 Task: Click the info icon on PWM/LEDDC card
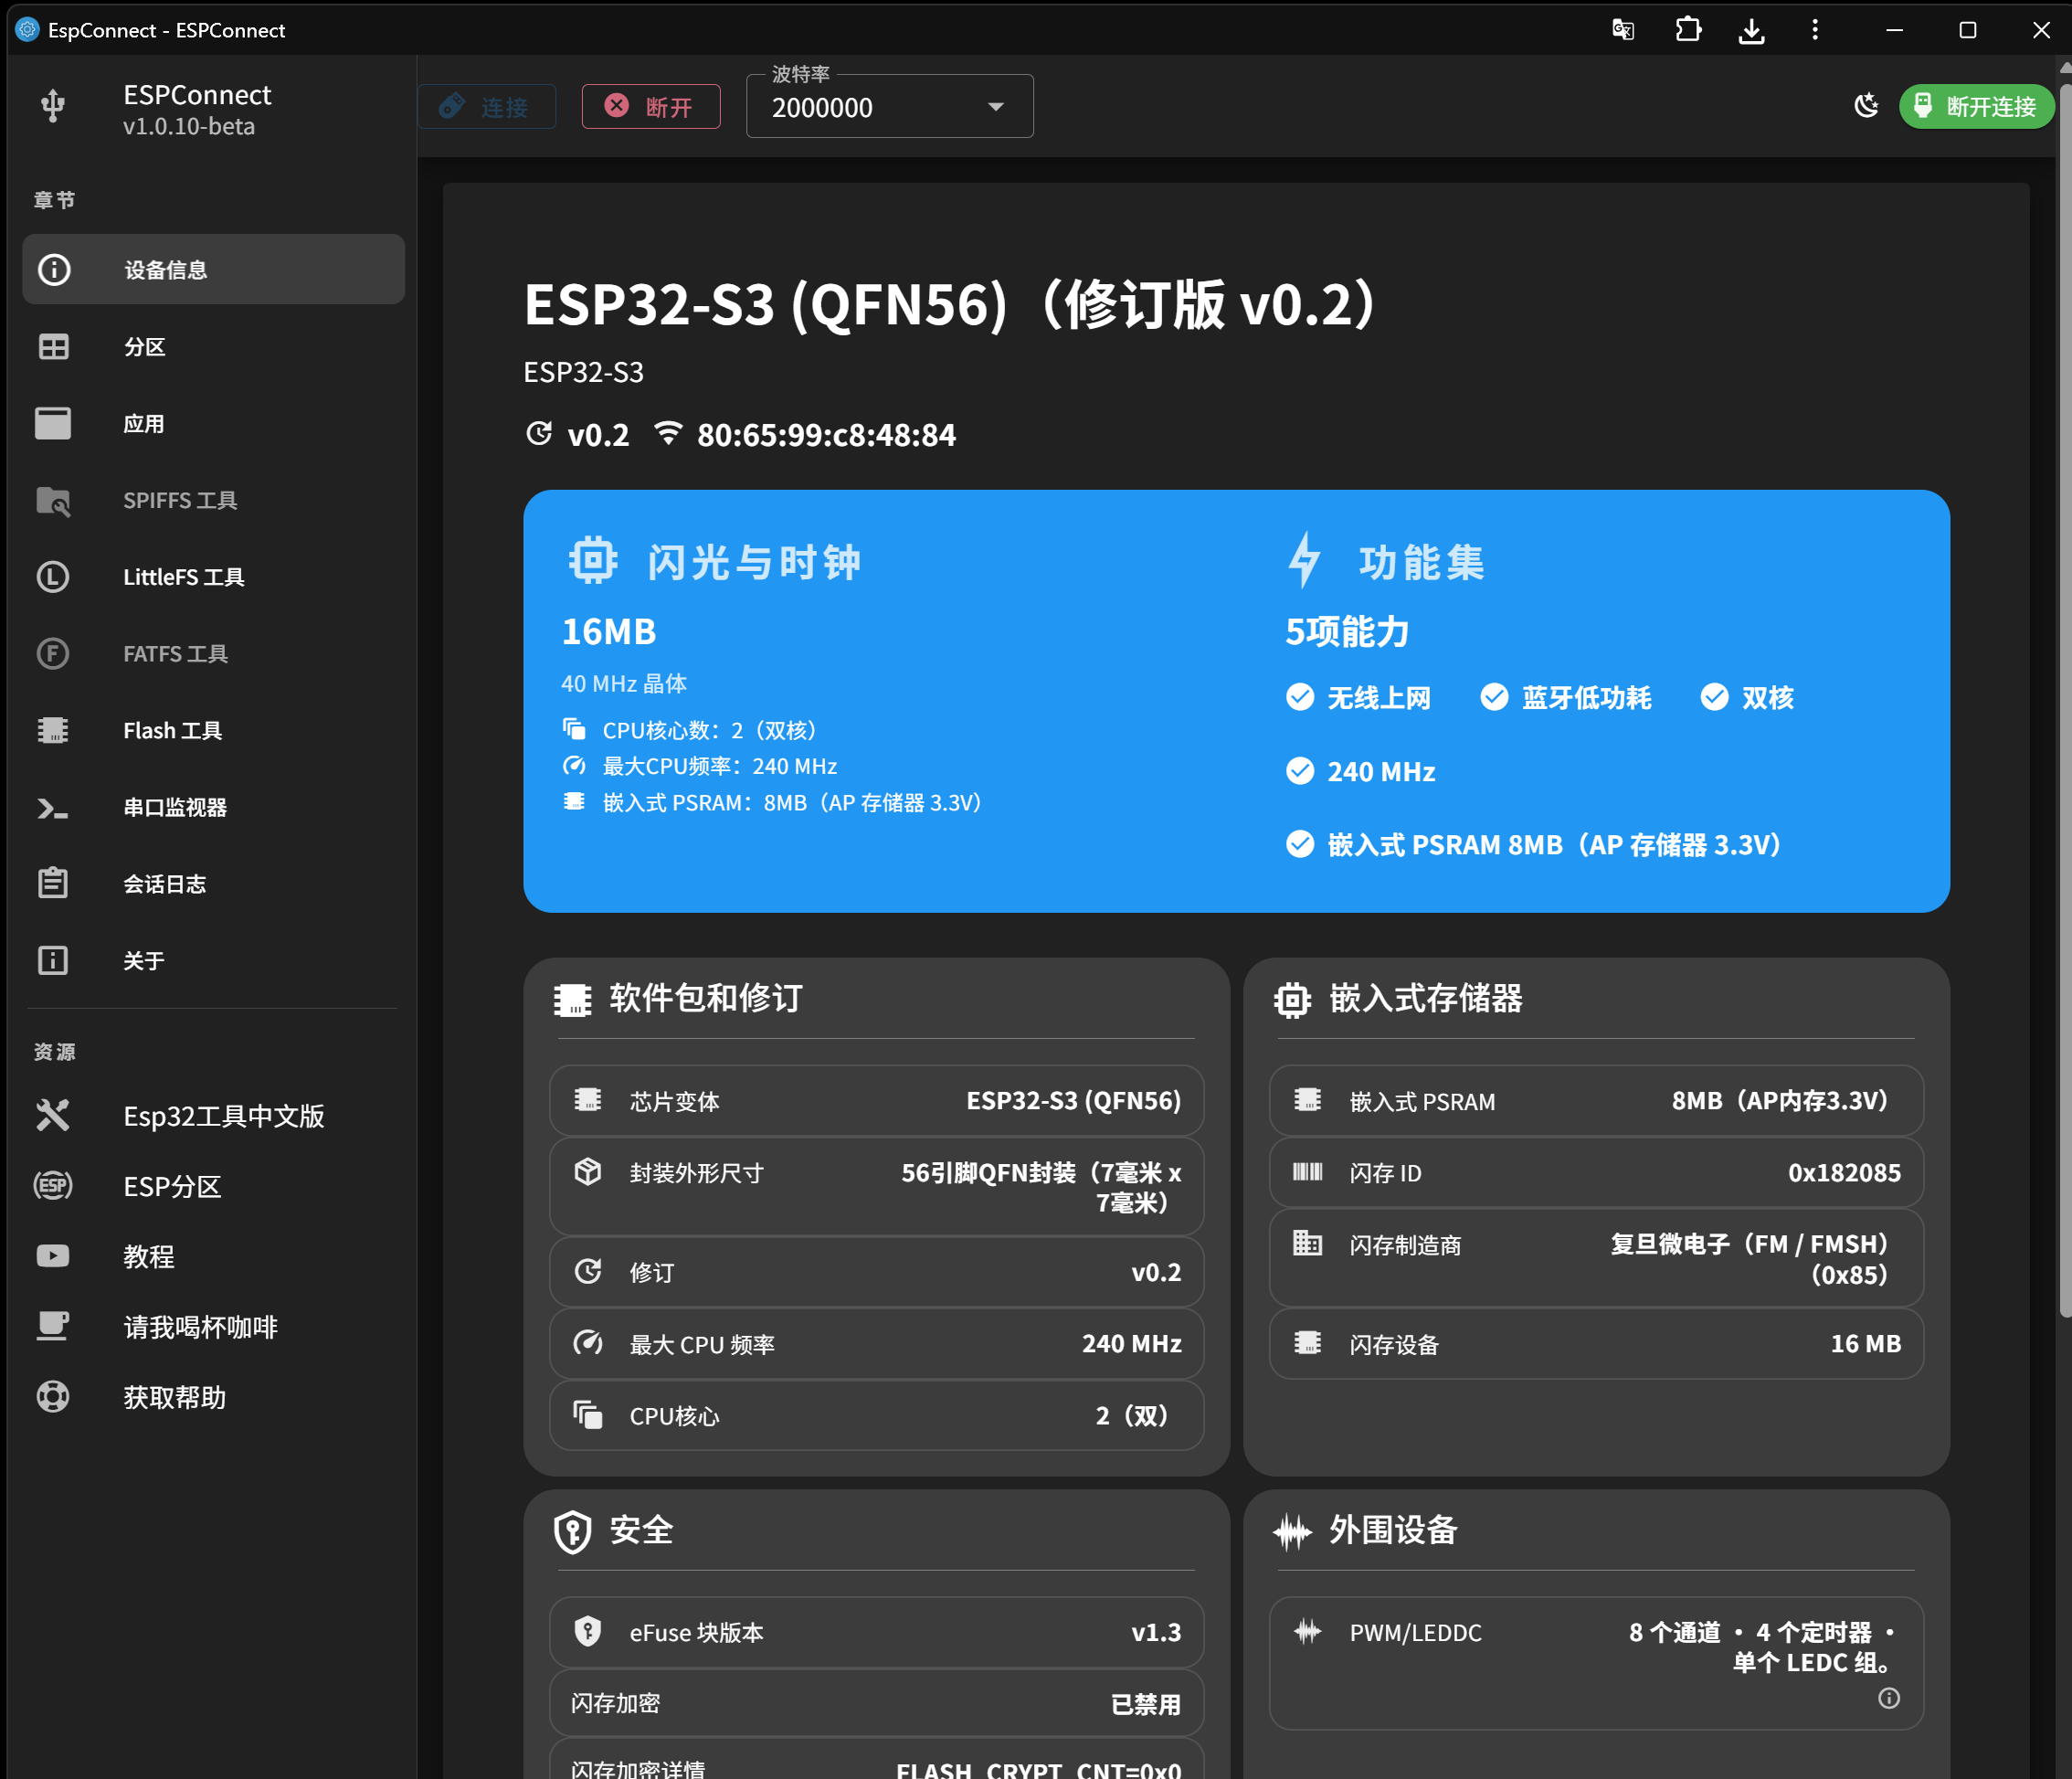1889,1698
